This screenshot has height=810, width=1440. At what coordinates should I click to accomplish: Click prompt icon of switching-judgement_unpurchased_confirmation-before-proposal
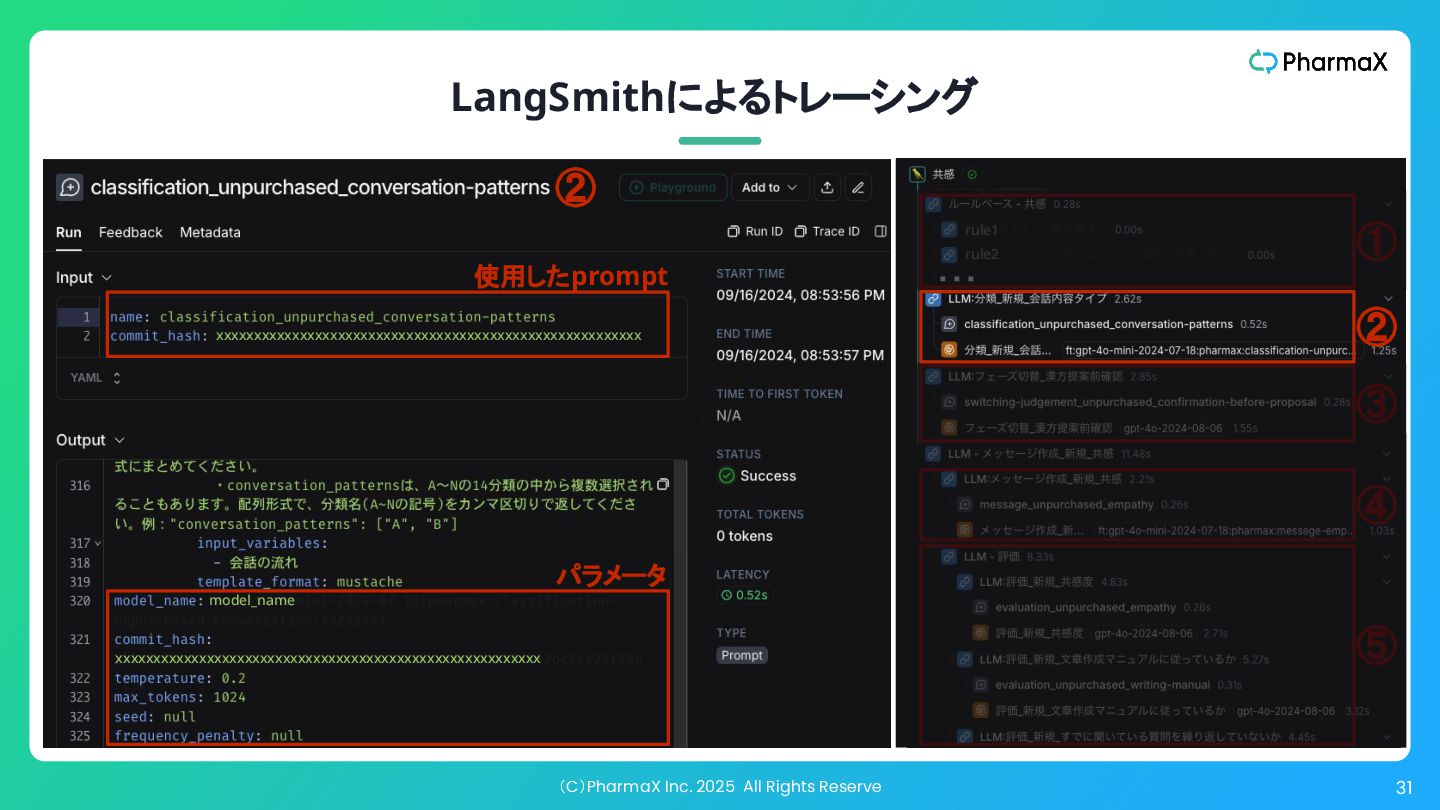coord(950,402)
